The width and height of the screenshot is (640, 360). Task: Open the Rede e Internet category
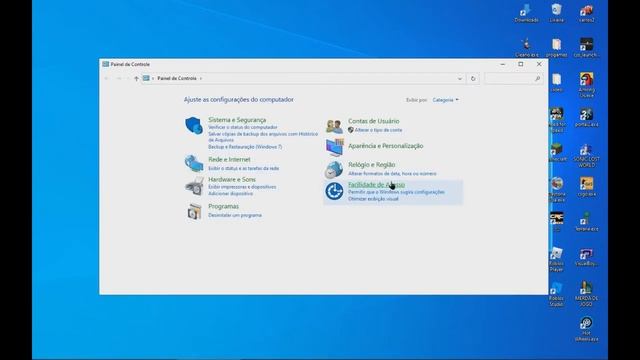click(229, 160)
